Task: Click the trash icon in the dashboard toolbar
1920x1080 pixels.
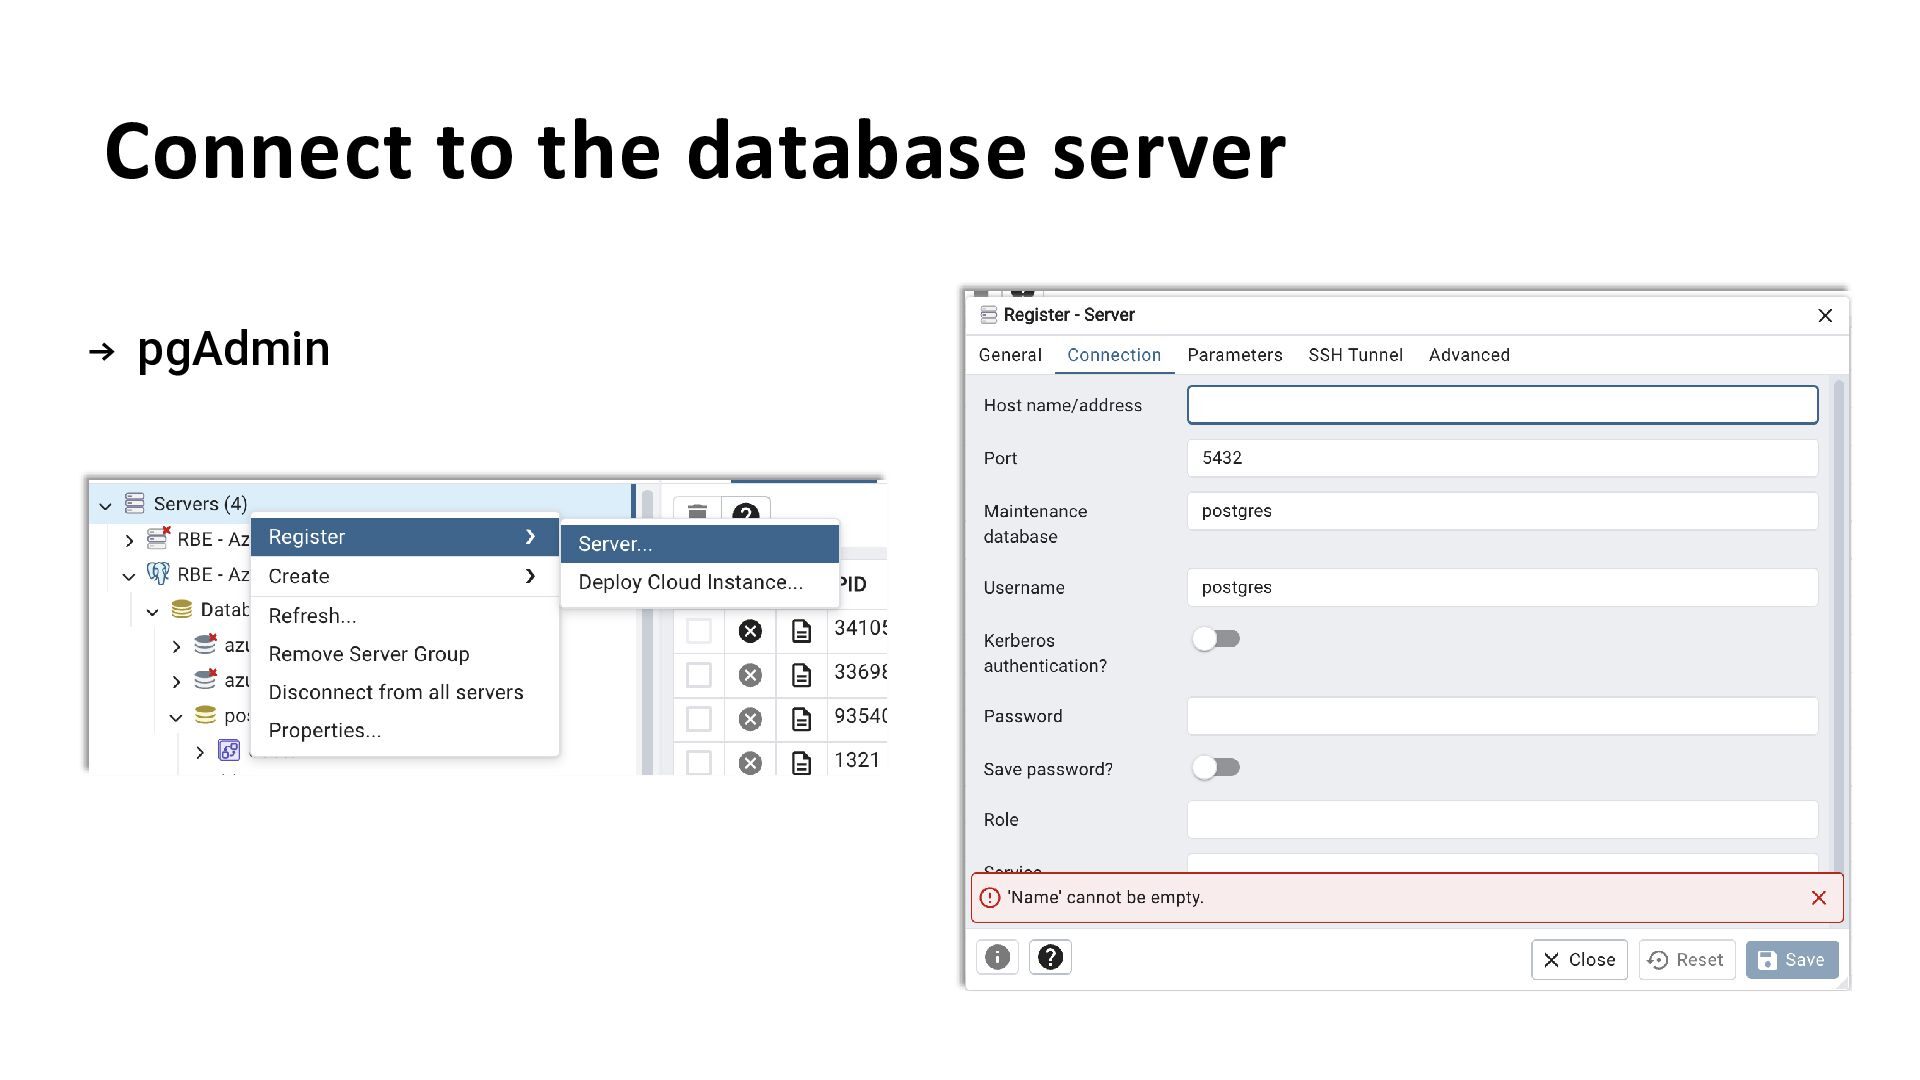Action: pyautogui.click(x=697, y=511)
